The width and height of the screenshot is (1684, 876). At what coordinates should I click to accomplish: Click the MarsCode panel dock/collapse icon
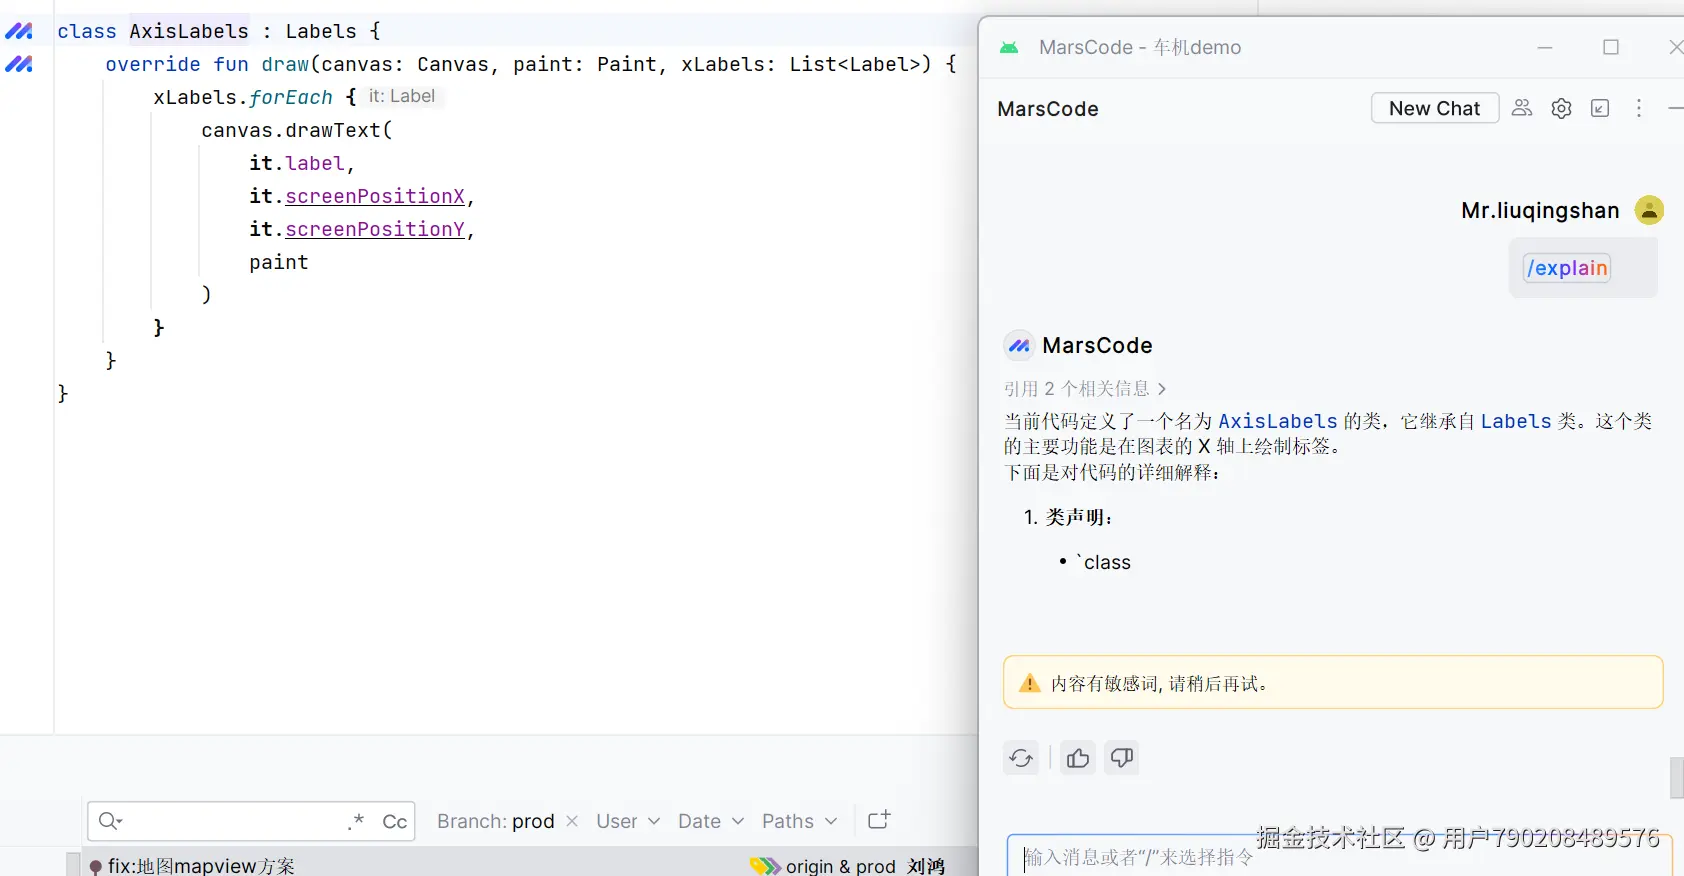pyautogui.click(x=1600, y=108)
